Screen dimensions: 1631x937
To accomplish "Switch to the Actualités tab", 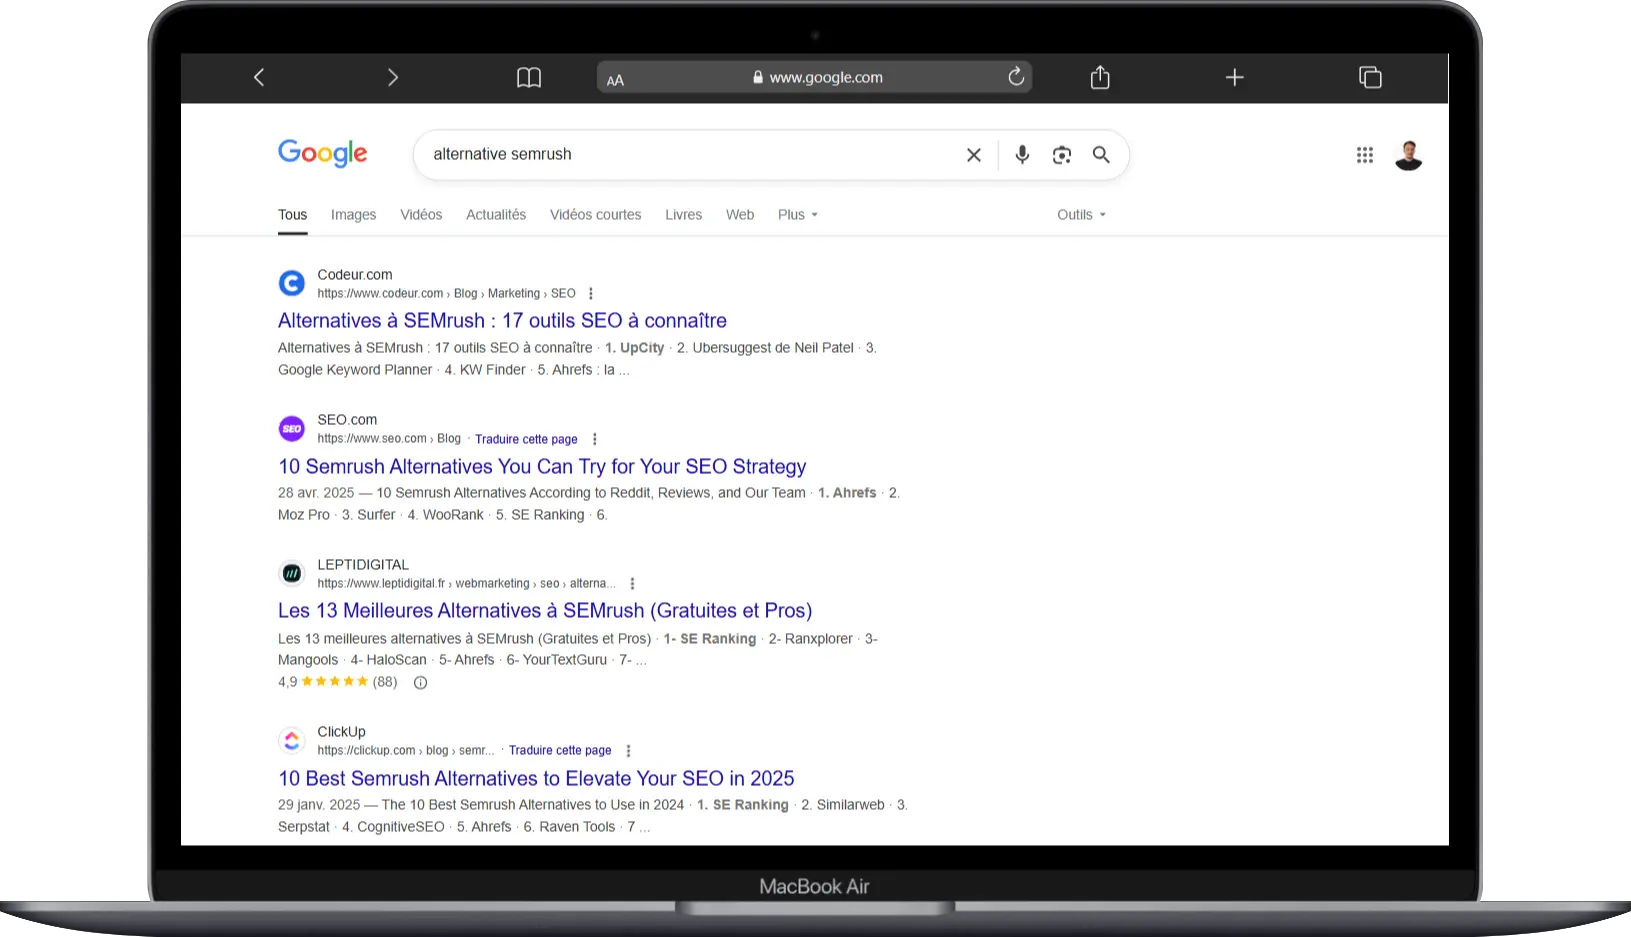I will tap(496, 215).
